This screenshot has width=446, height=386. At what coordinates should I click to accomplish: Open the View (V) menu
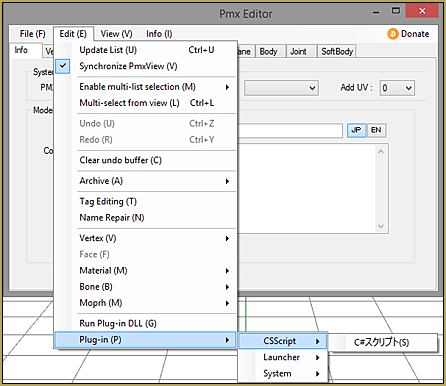click(x=116, y=34)
